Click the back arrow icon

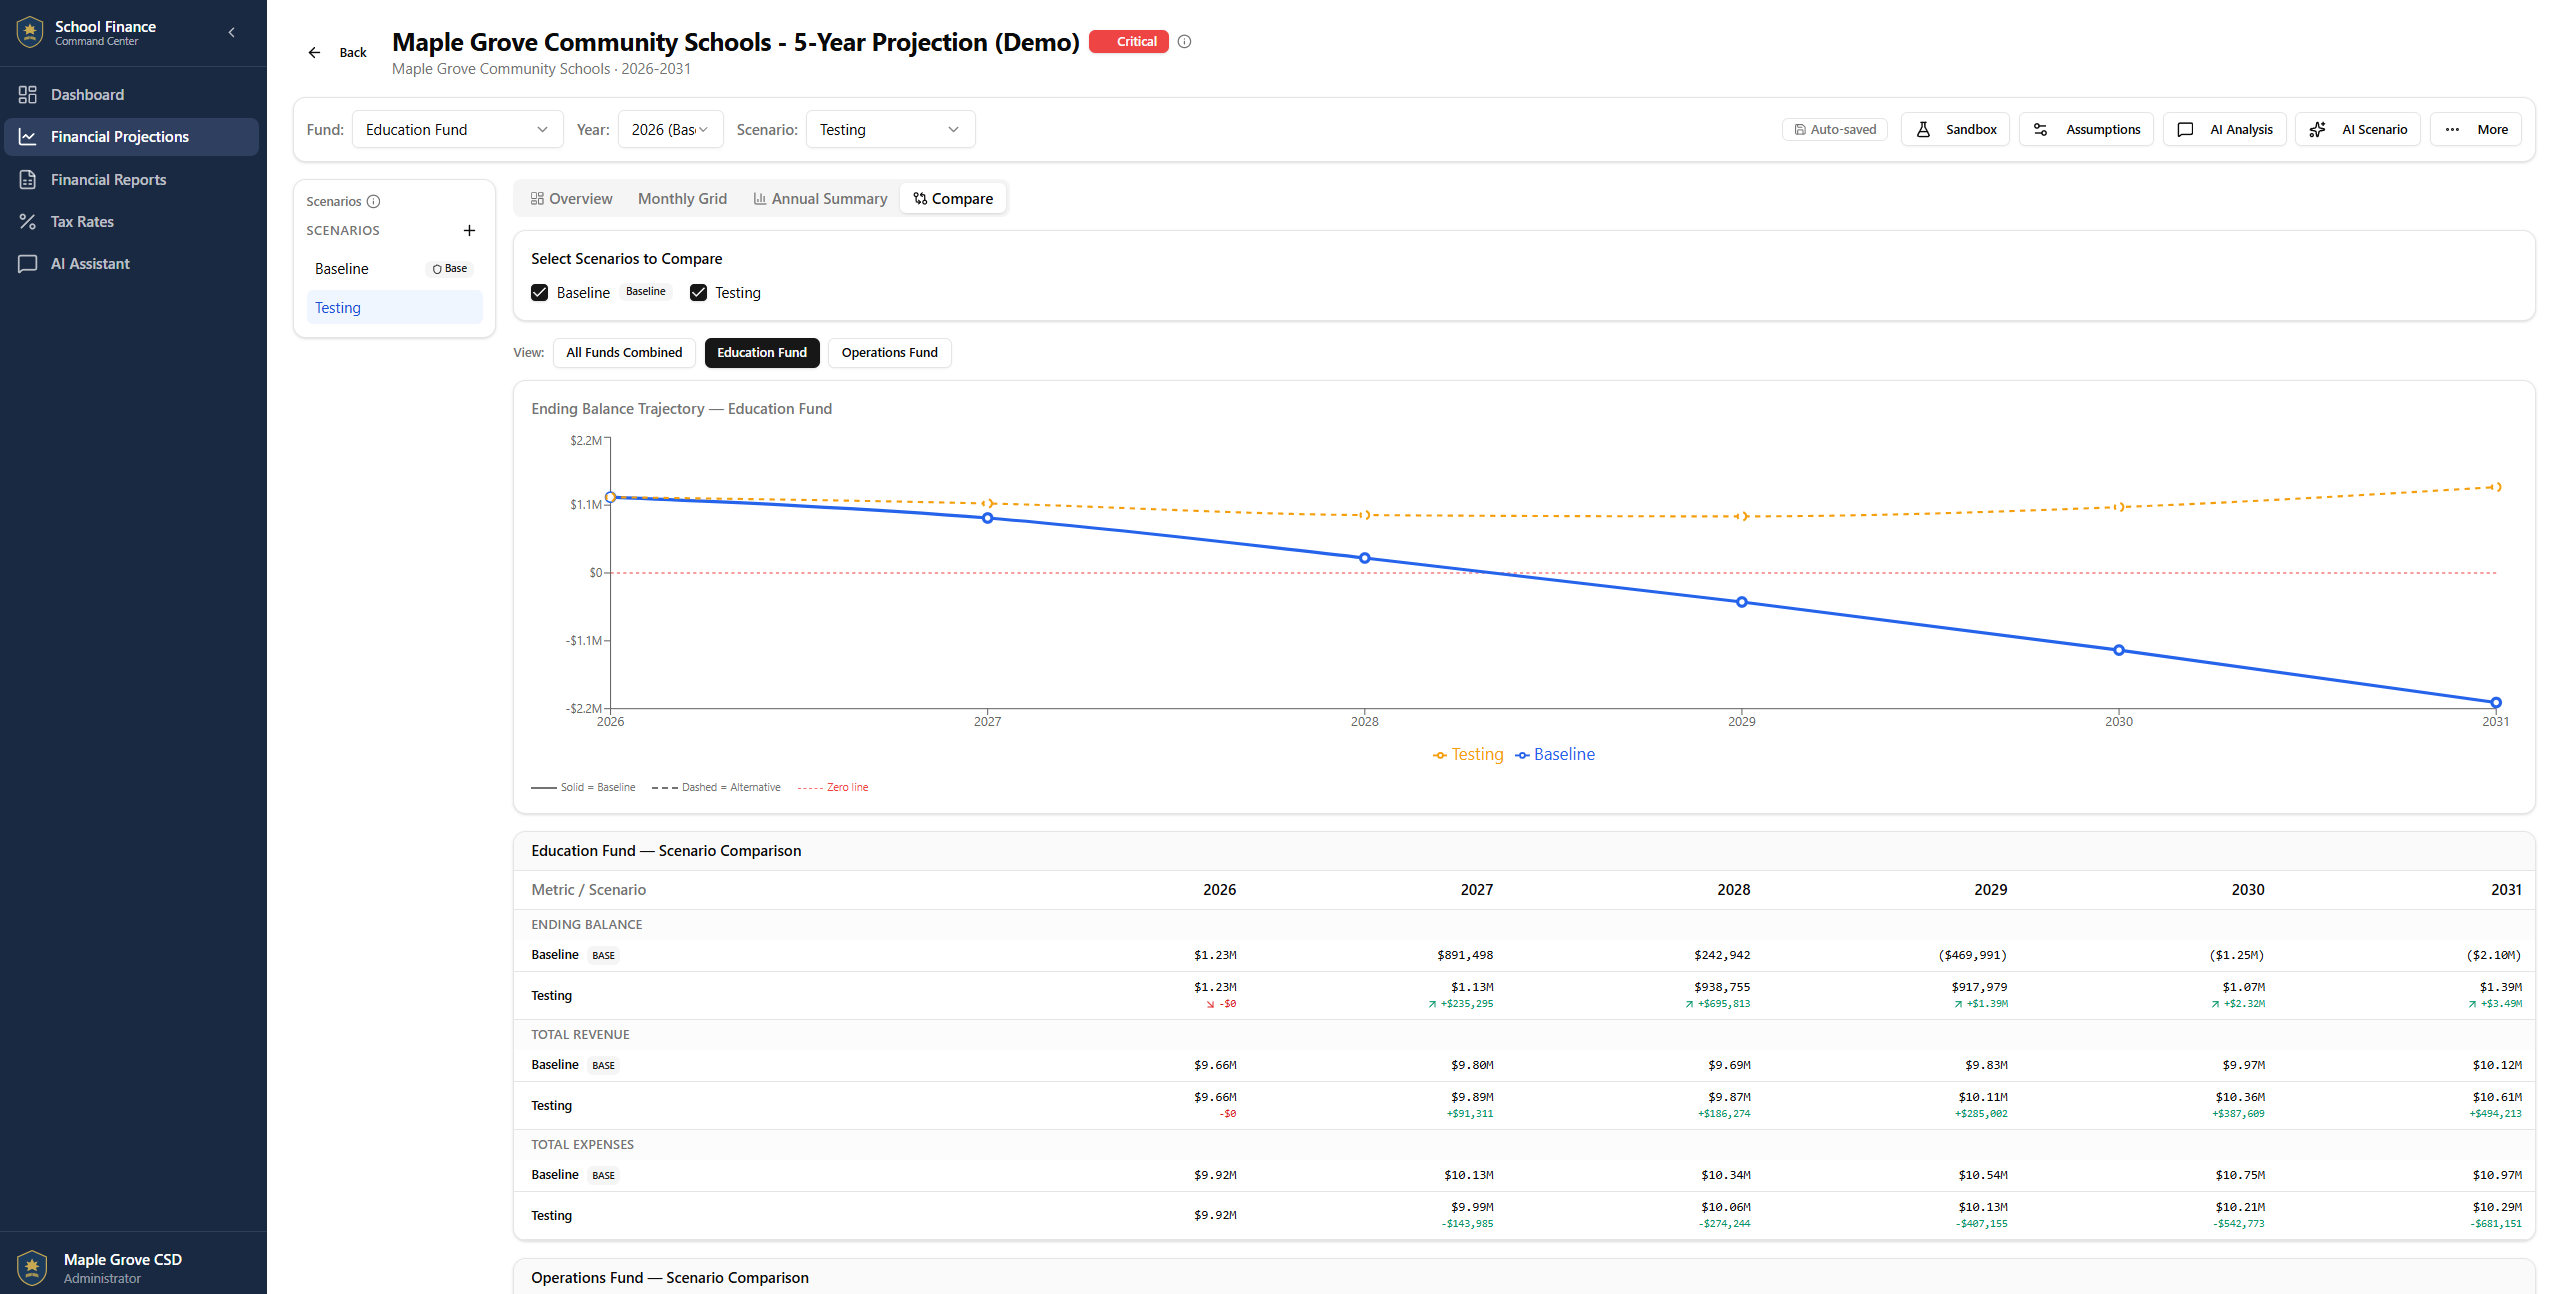tap(314, 53)
